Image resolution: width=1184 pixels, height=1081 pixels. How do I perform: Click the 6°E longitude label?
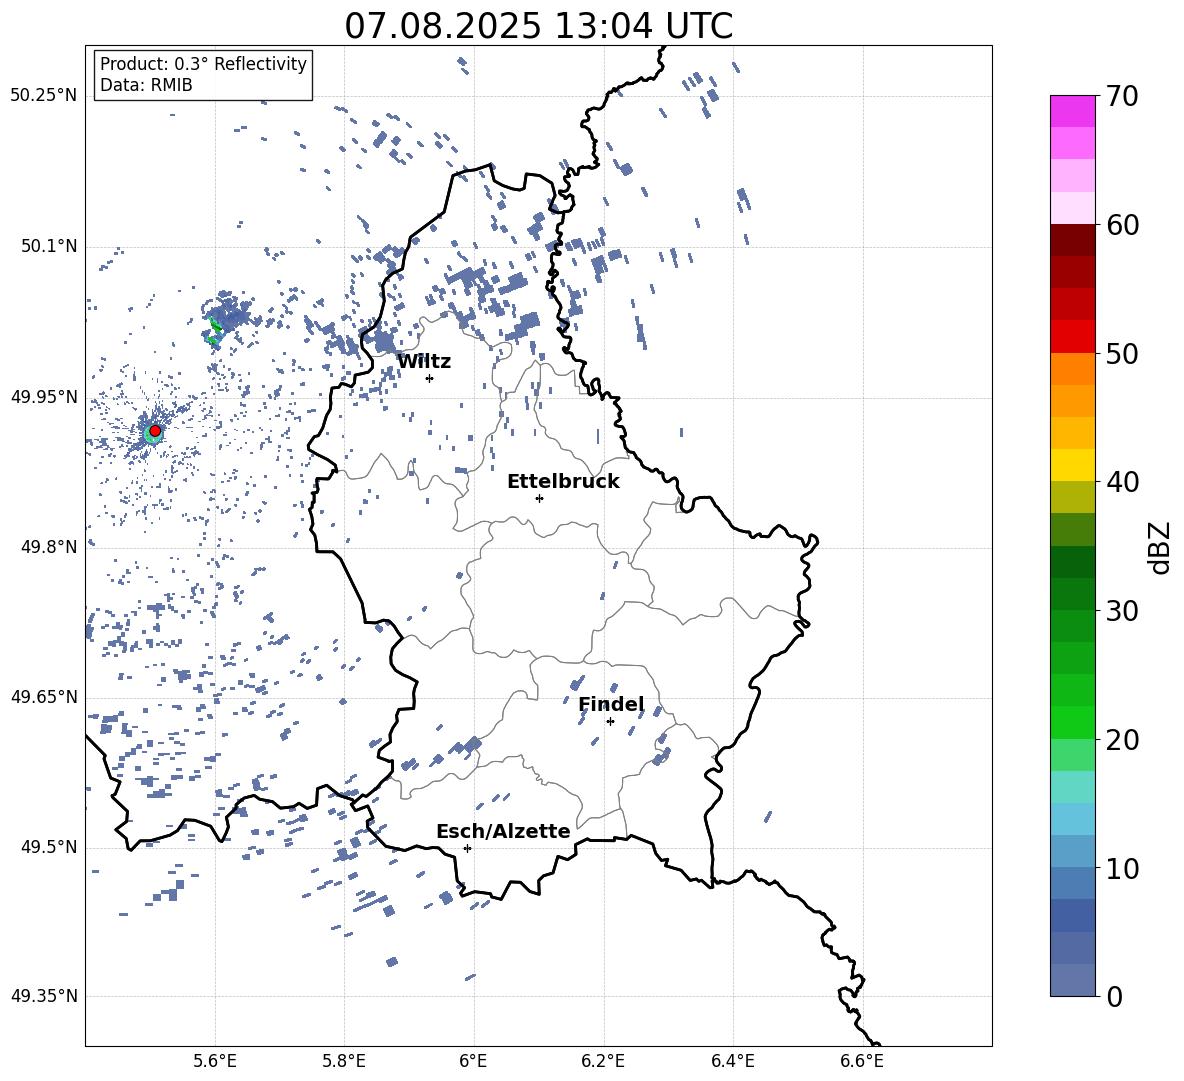473,1061
